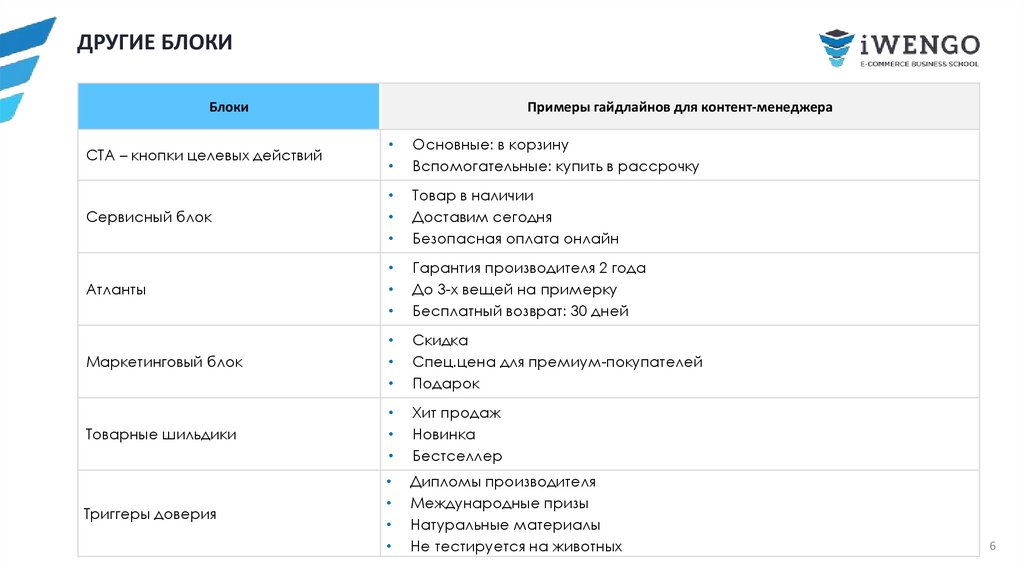Image resolution: width=1024 pixels, height=574 pixels.
Task: Select the Примеры гайдлайнов column header
Action: coord(679,107)
